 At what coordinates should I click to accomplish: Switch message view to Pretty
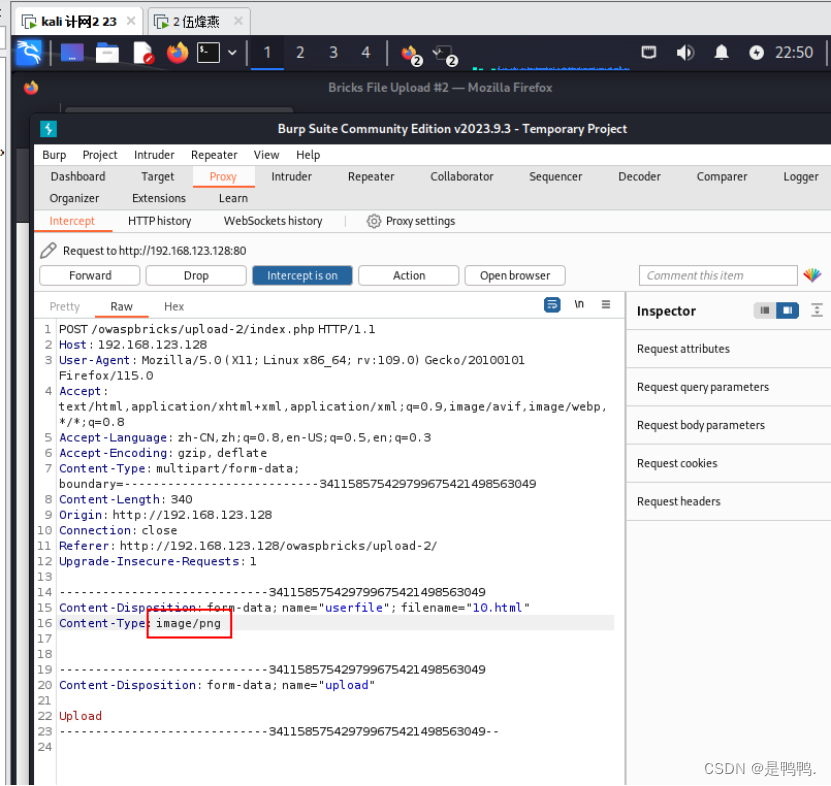[x=65, y=307]
